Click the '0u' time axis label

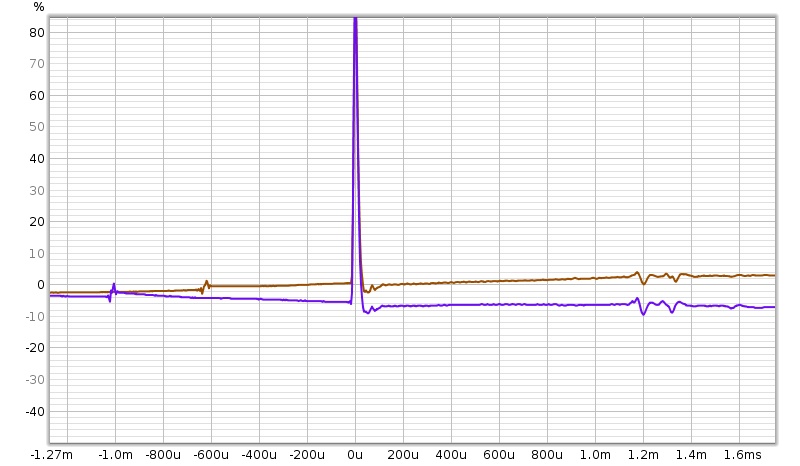pyautogui.click(x=355, y=455)
